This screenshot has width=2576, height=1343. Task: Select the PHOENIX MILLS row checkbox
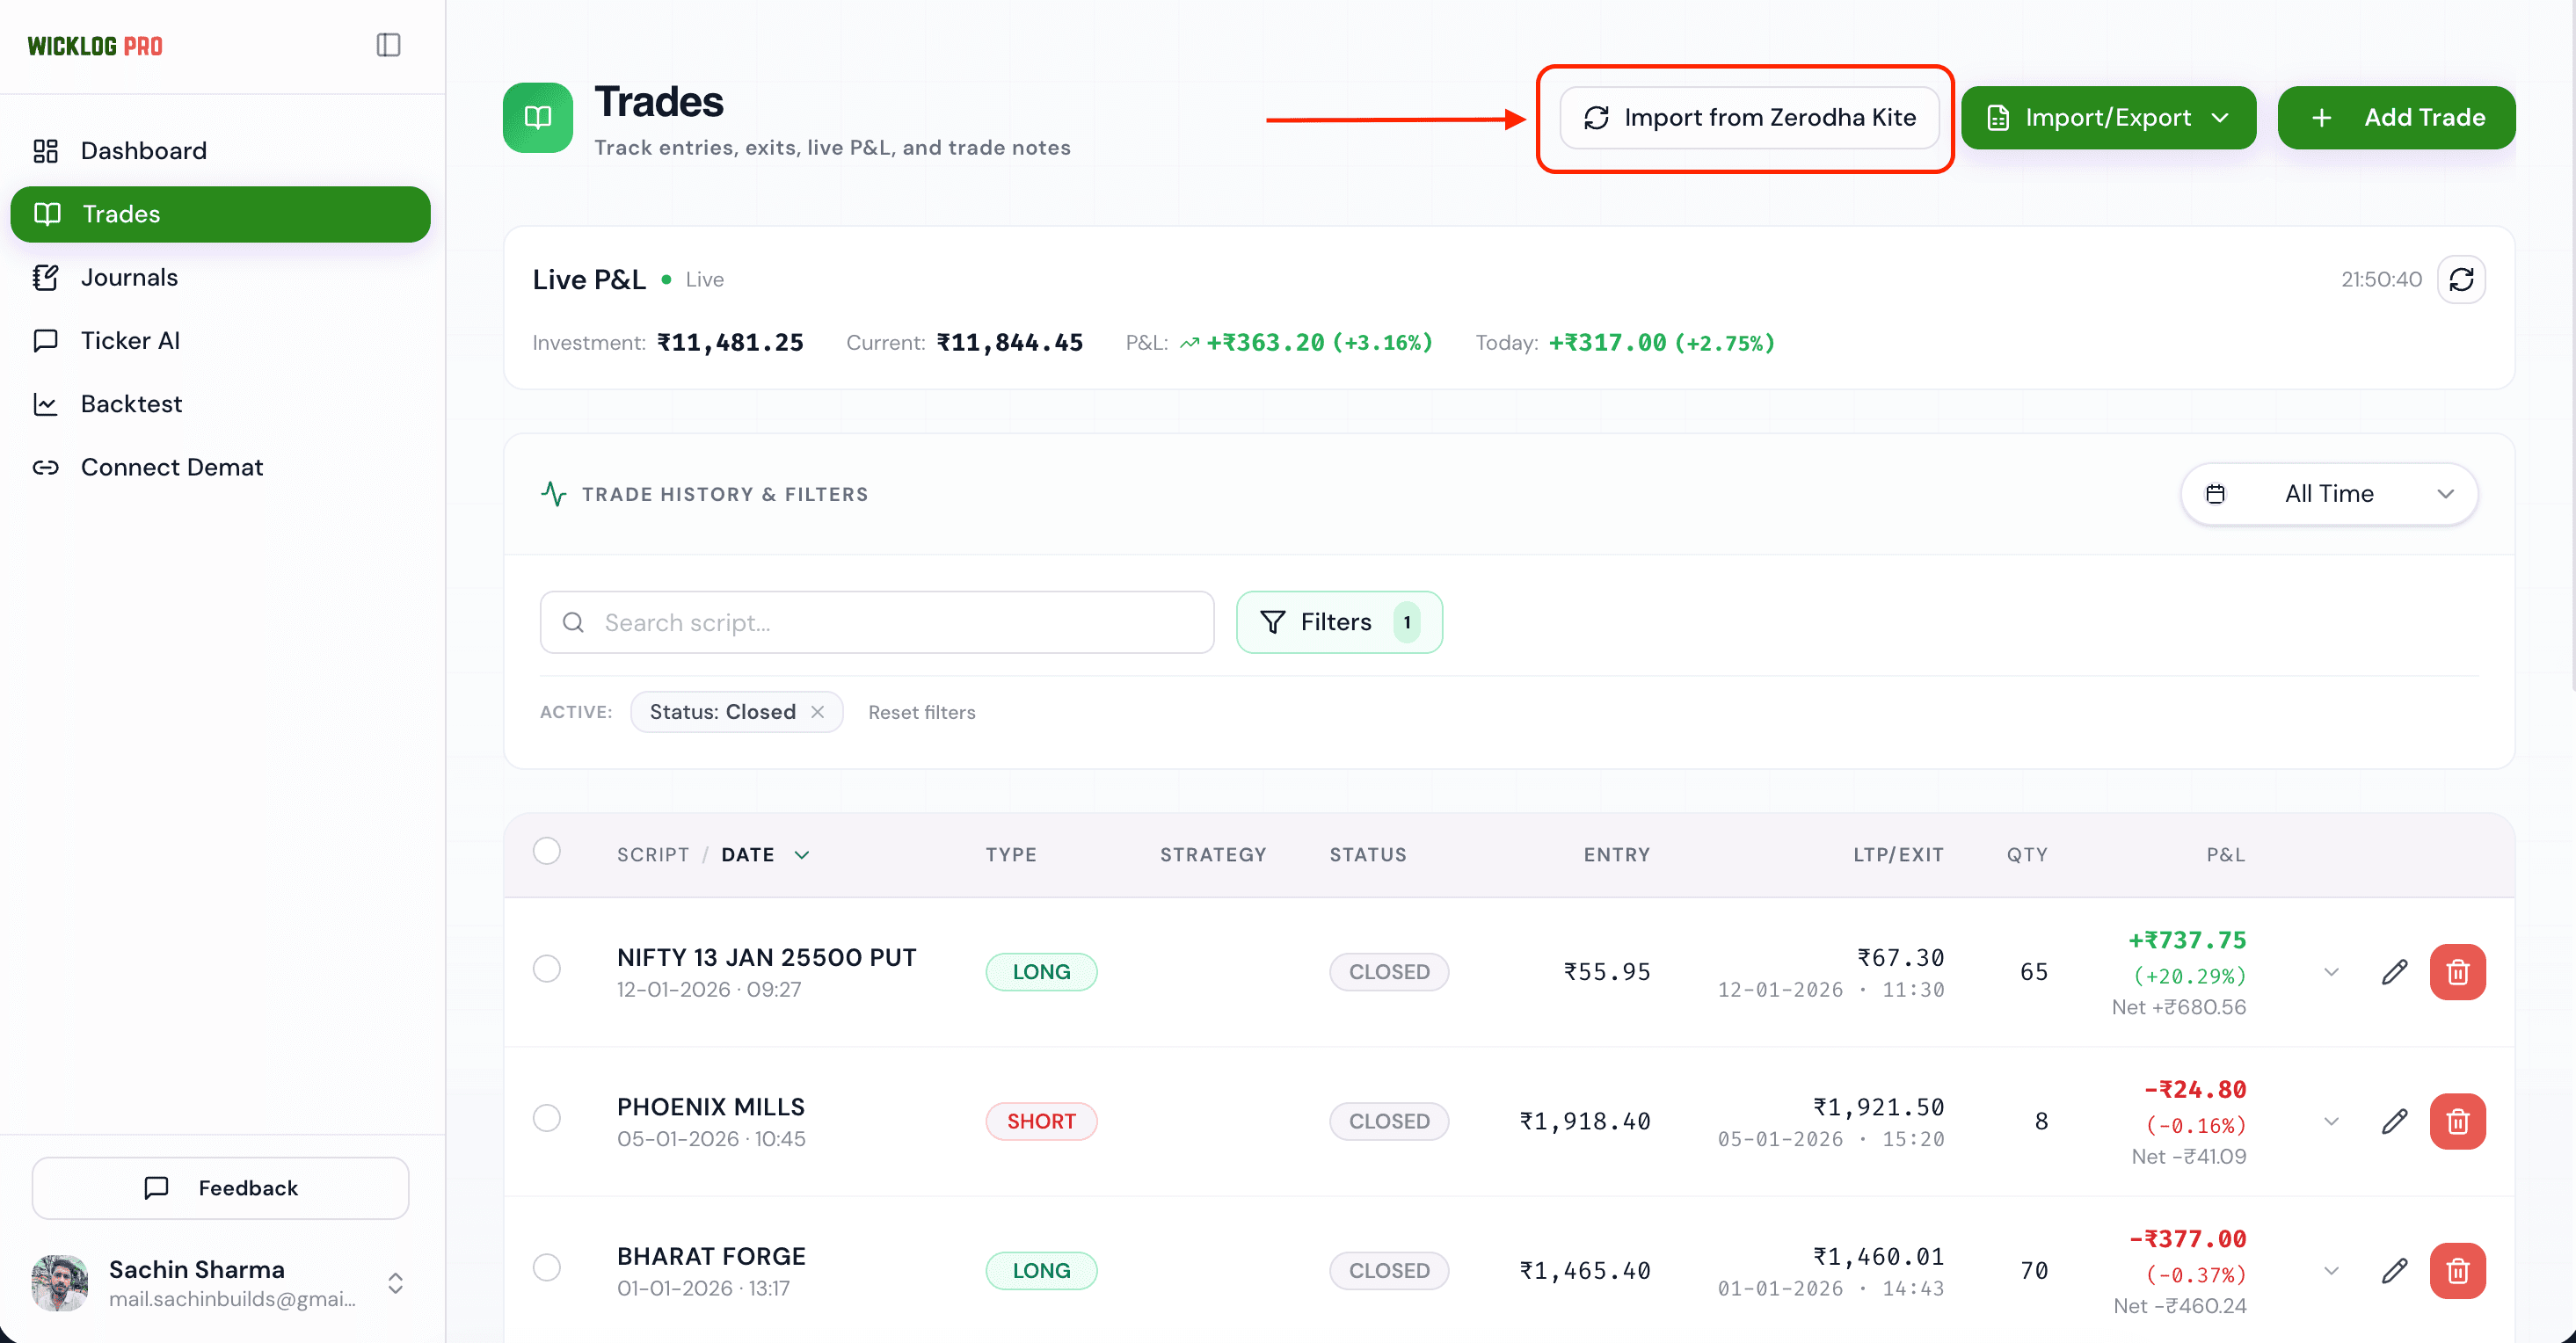[x=547, y=1118]
